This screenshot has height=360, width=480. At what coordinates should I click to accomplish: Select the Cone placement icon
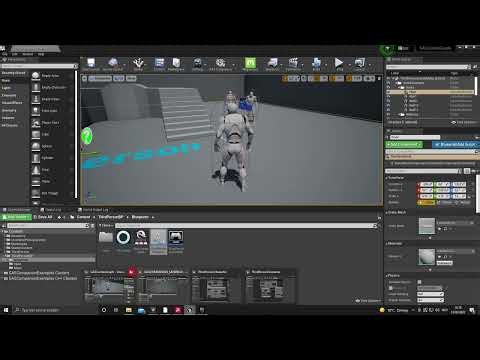(36, 170)
